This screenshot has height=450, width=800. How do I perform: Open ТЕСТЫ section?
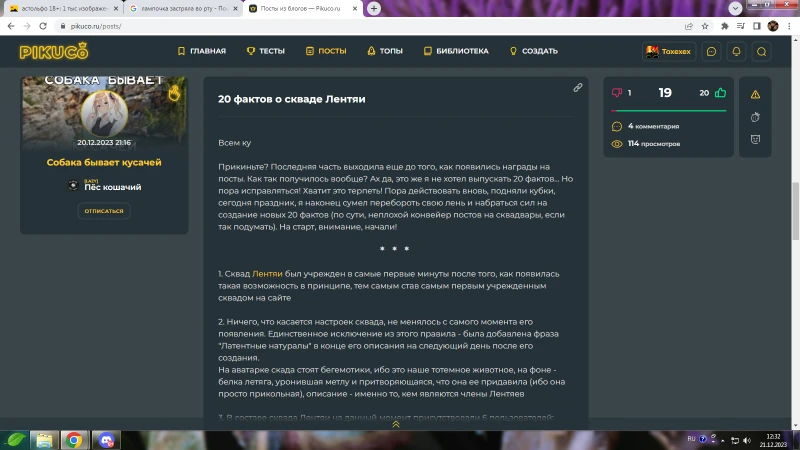pyautogui.click(x=266, y=51)
